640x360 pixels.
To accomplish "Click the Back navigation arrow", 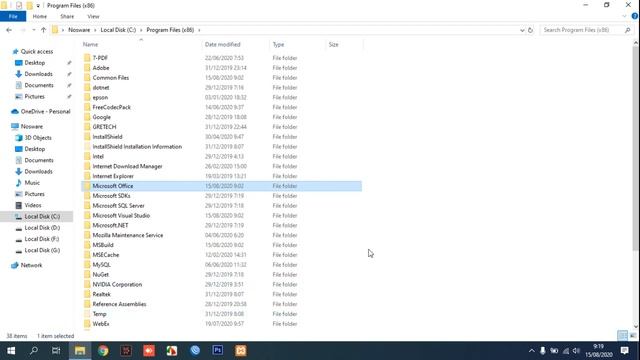I will coord(9,30).
